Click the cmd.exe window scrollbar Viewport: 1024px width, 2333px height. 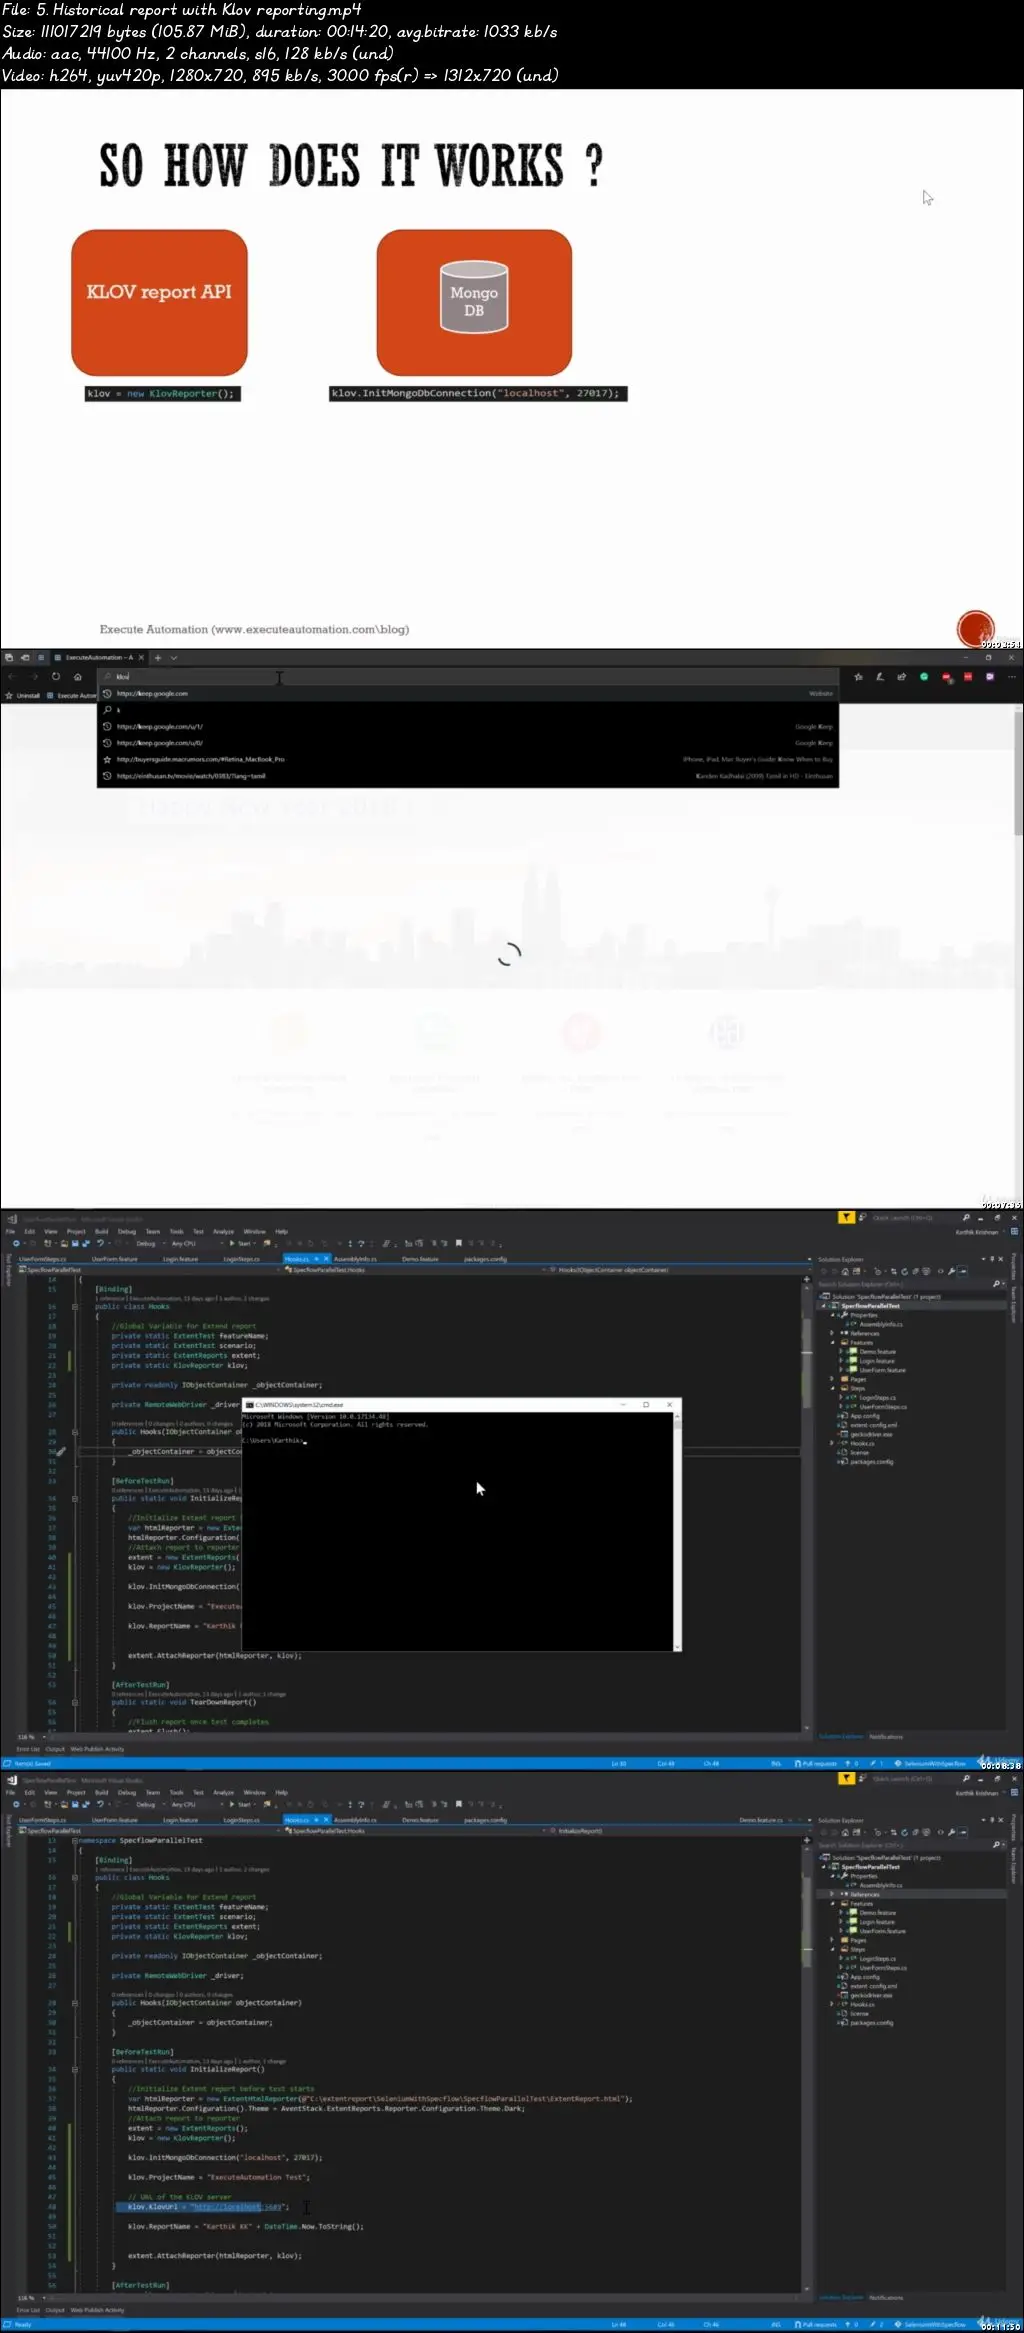(x=677, y=1531)
